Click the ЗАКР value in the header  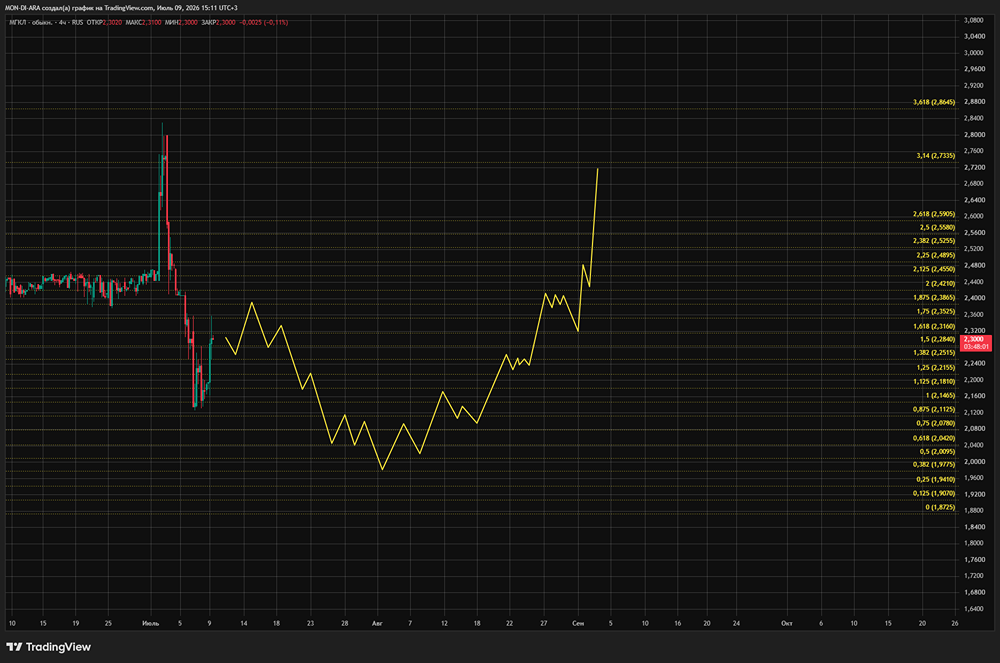(x=226, y=22)
